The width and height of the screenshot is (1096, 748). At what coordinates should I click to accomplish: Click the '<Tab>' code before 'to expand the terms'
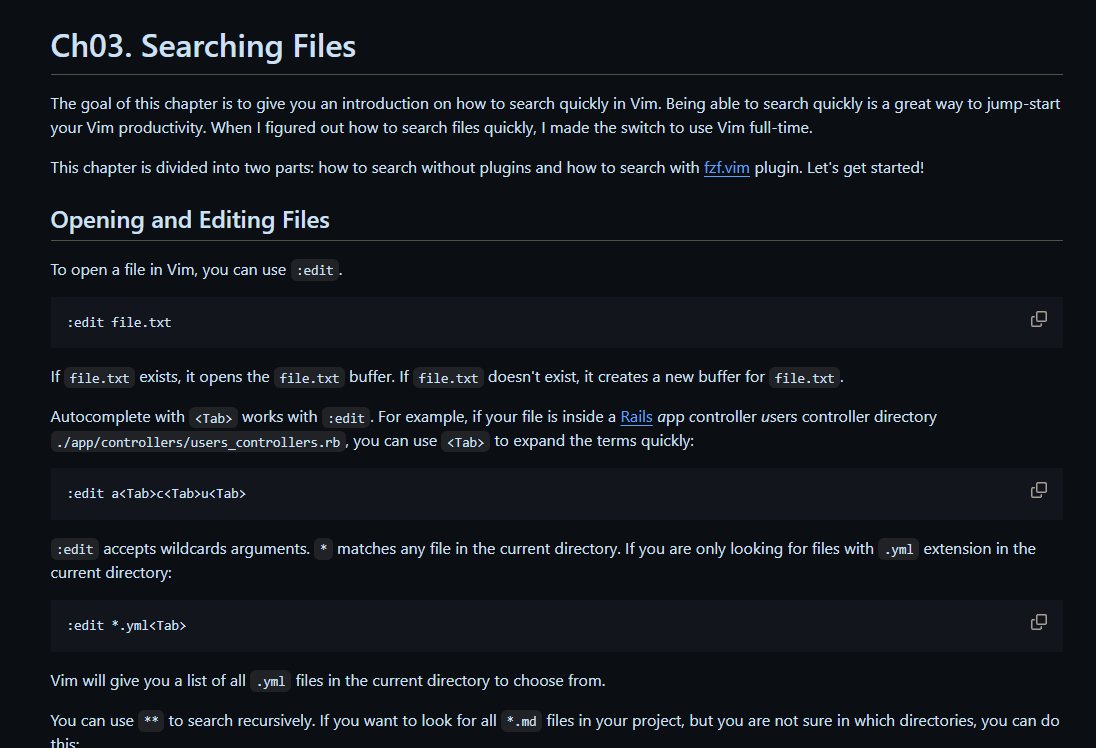coord(466,442)
